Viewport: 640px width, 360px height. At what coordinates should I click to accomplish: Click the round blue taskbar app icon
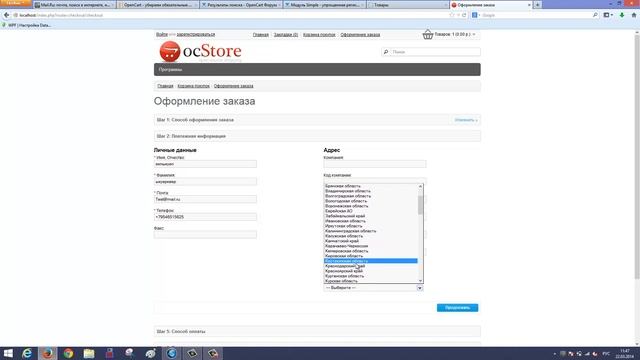coord(171,353)
